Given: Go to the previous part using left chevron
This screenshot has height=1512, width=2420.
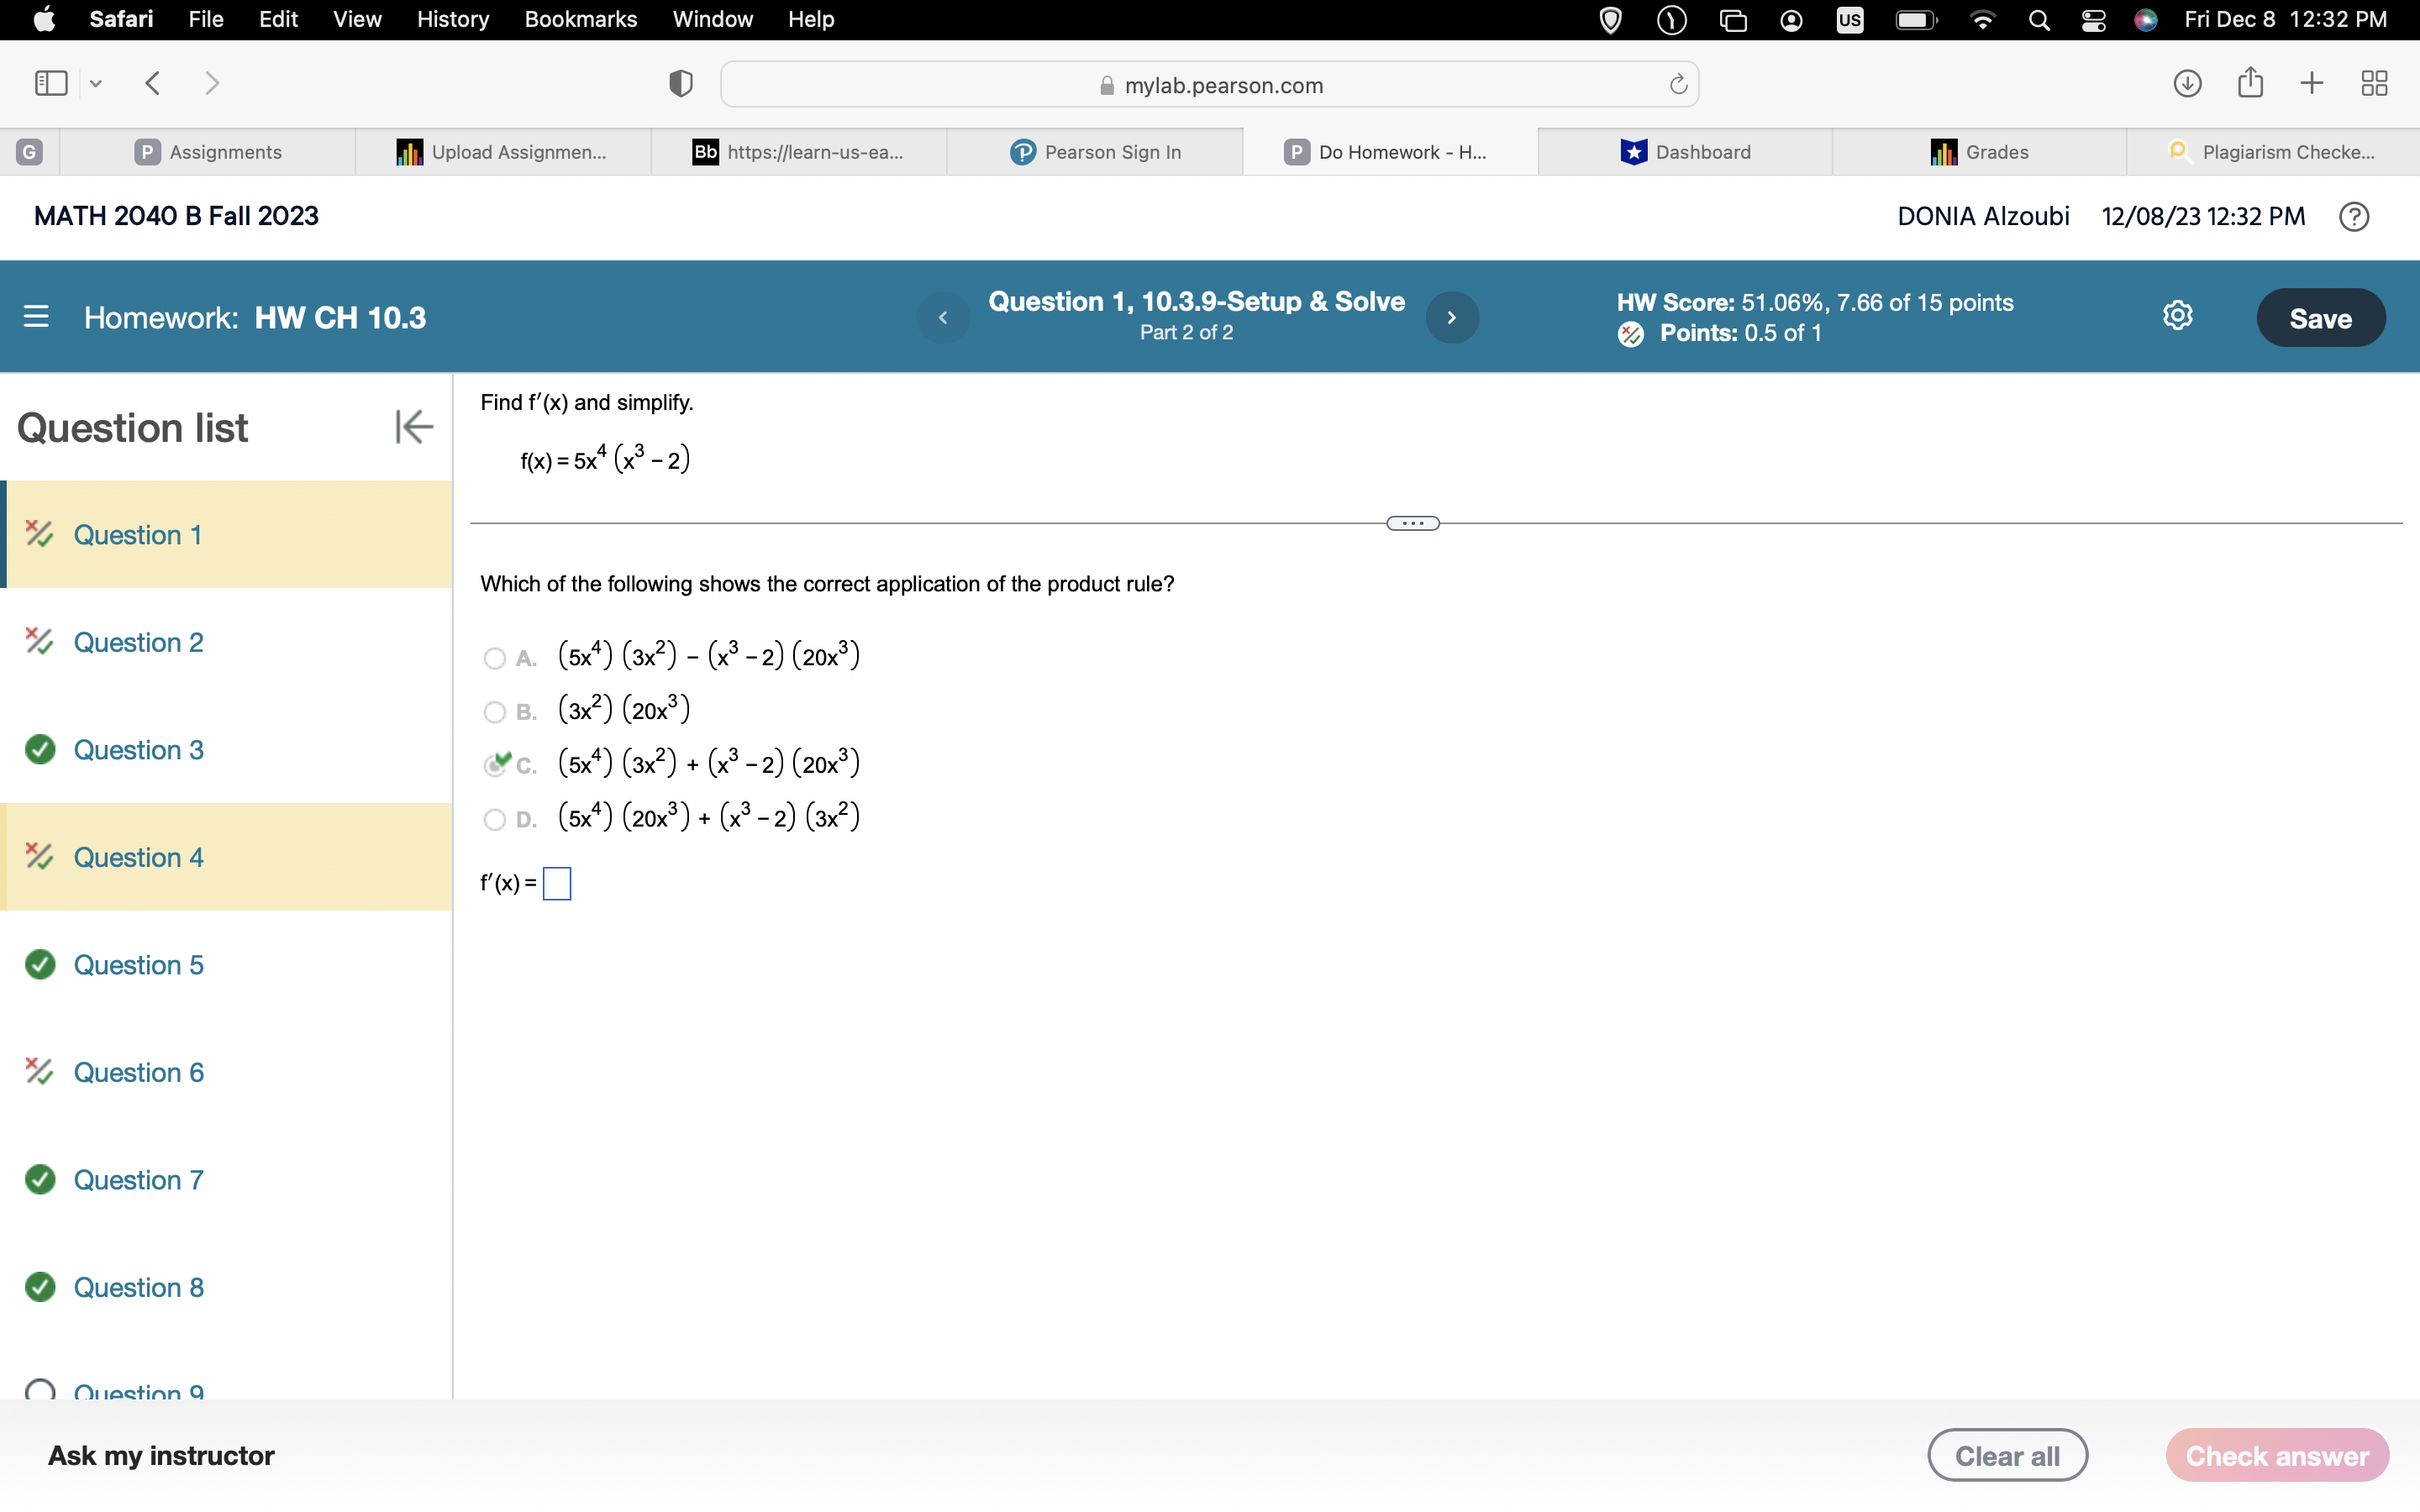Looking at the screenshot, I should click(941, 317).
